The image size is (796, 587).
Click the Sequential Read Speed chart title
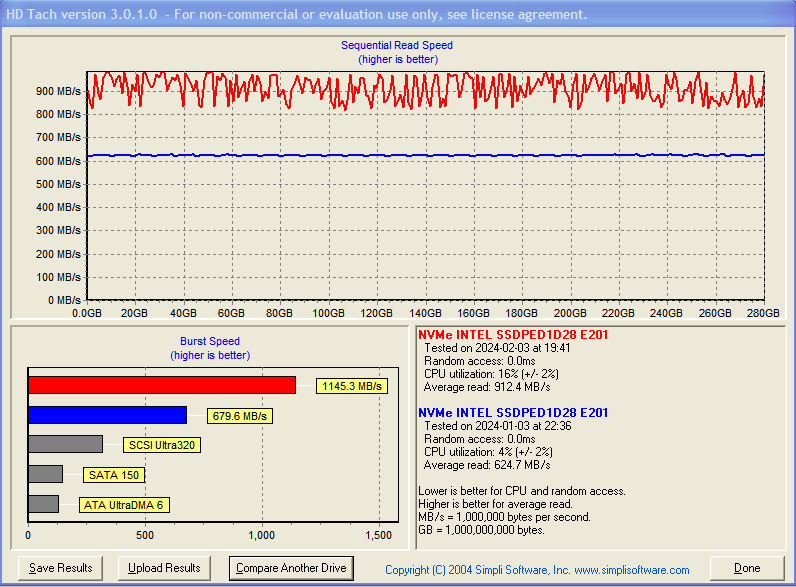click(397, 45)
